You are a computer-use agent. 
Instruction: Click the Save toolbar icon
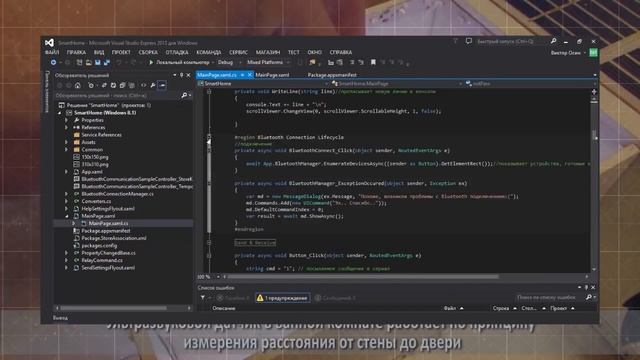[98, 62]
